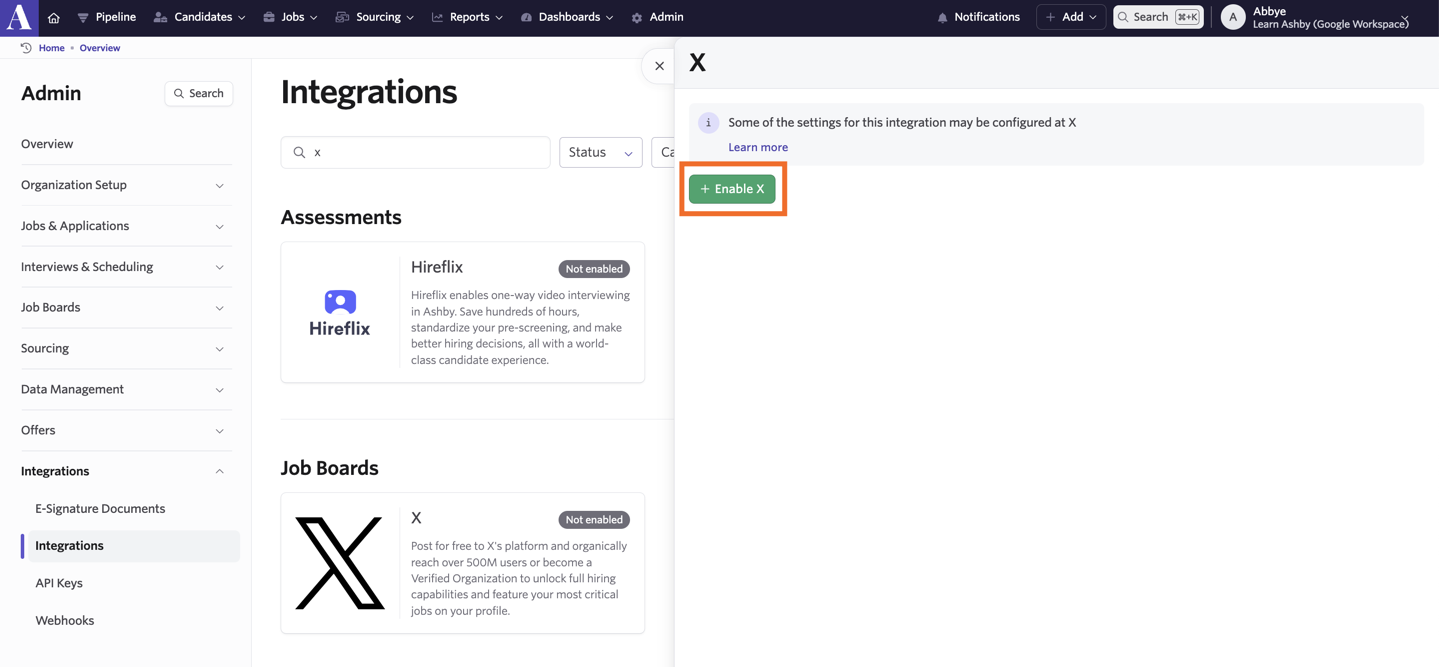Click the info icon in X panel

pos(709,123)
